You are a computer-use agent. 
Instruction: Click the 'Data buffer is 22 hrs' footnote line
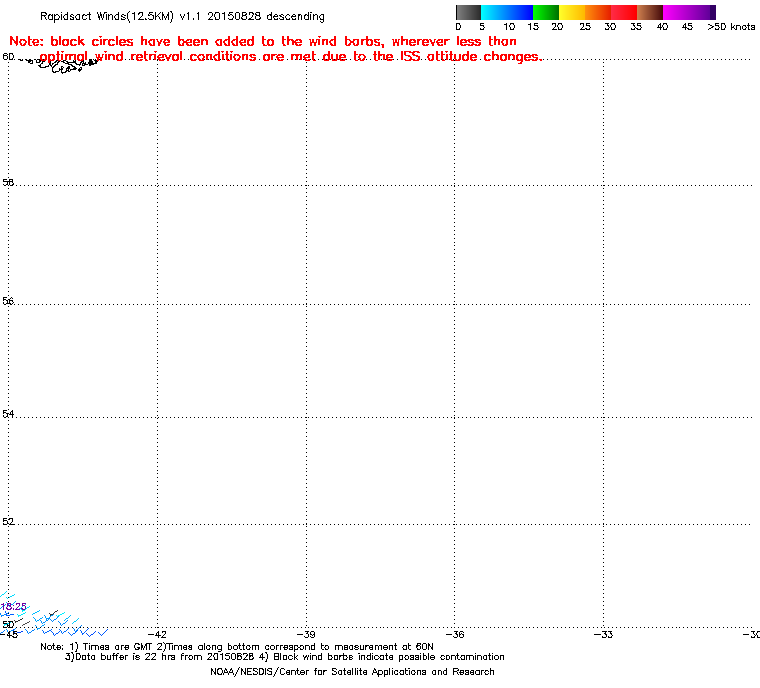(285, 657)
